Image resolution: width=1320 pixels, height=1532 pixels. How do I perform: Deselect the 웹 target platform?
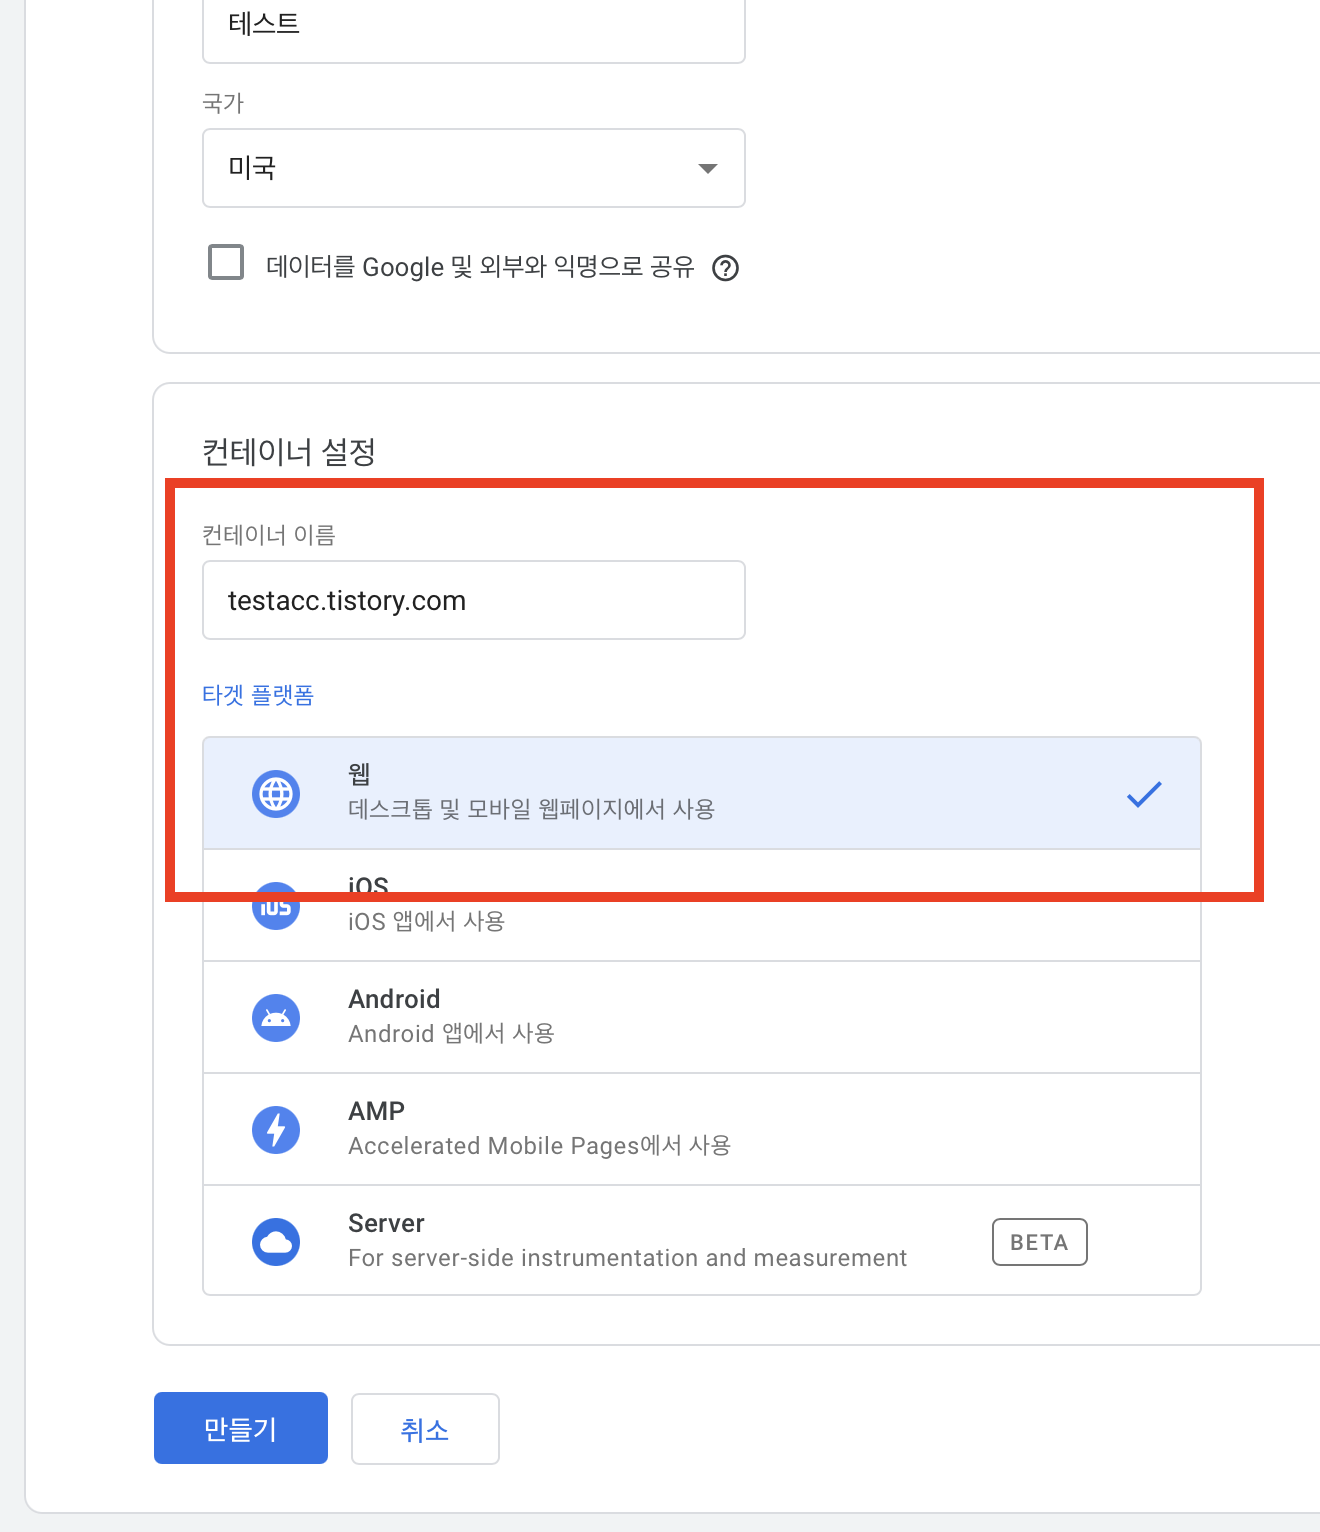pos(700,793)
